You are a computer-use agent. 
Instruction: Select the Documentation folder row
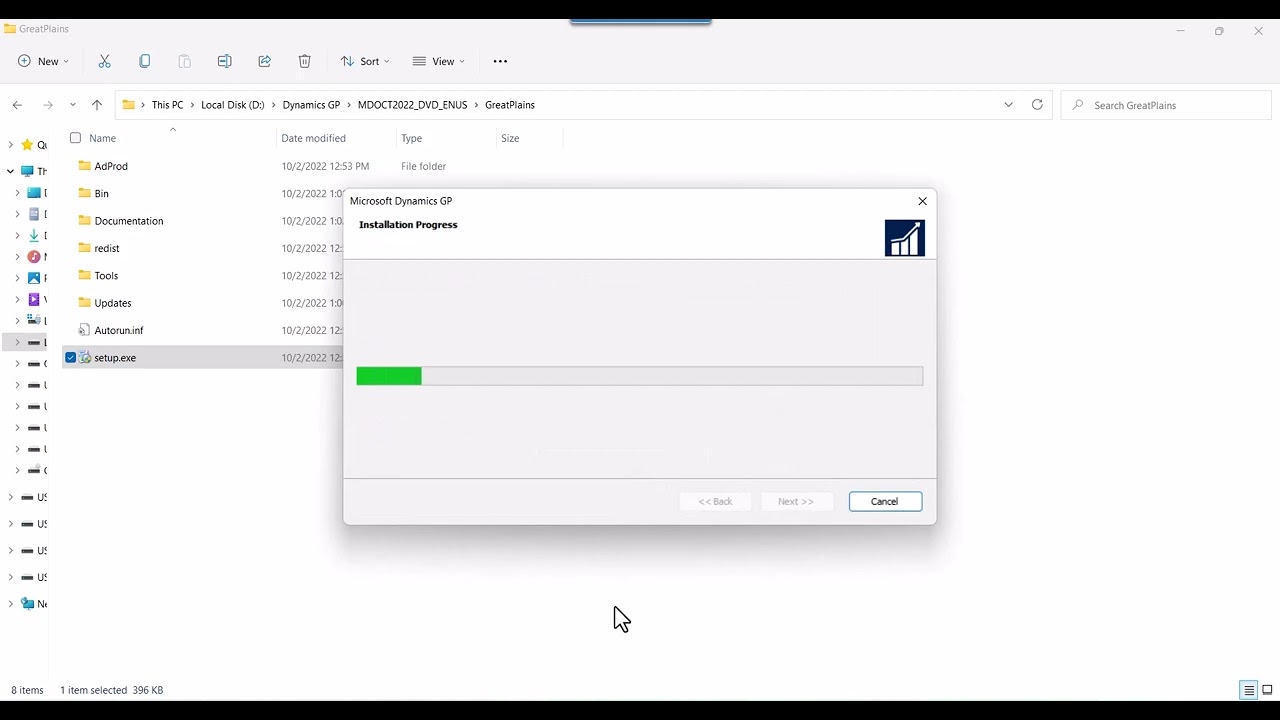click(203, 221)
